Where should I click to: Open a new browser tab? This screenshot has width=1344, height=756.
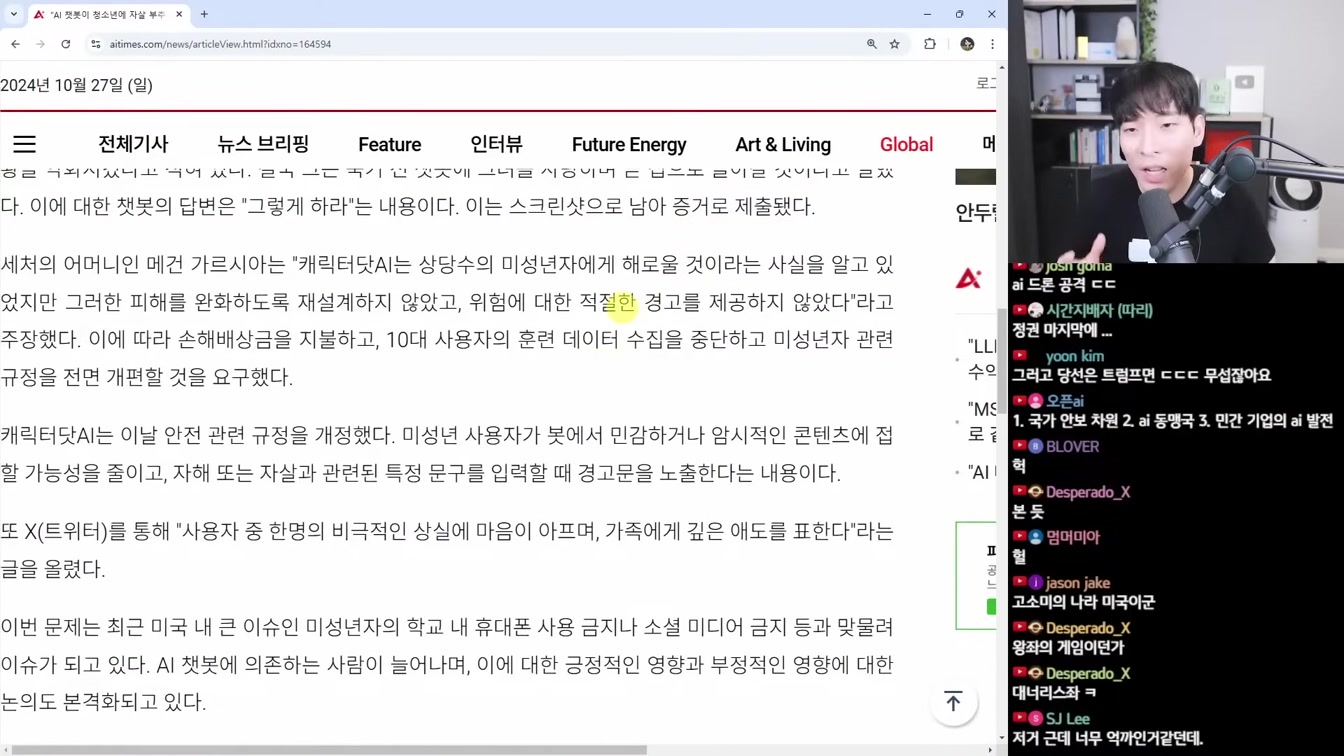[204, 15]
